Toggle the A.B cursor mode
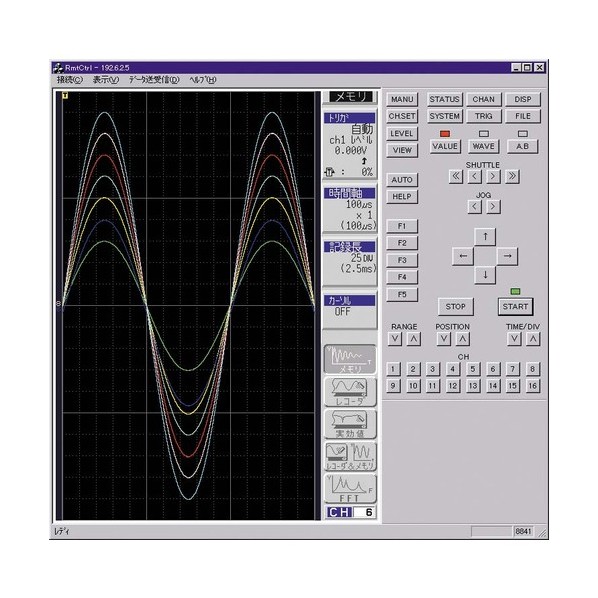Image resolution: width=598 pixels, height=598 pixels. (x=522, y=146)
